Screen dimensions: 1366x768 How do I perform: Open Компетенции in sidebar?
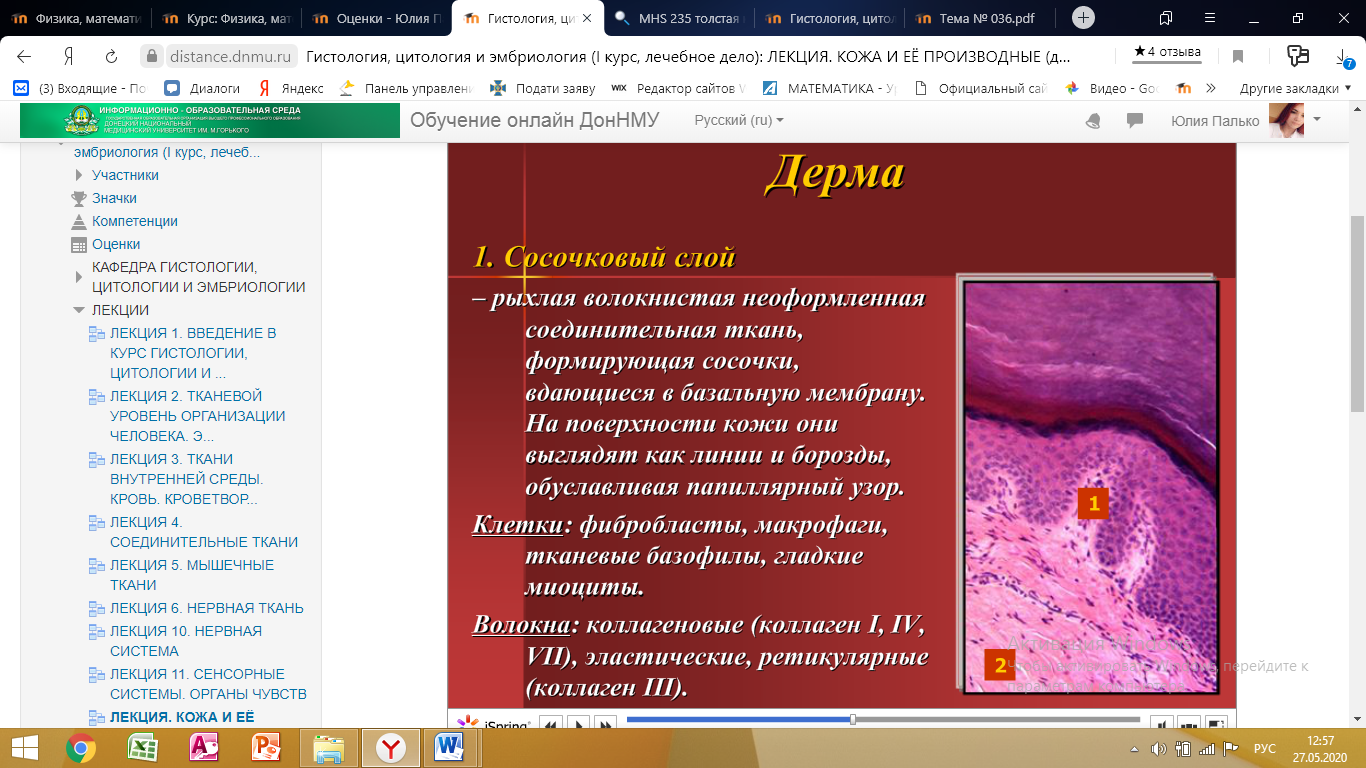click(x=135, y=221)
